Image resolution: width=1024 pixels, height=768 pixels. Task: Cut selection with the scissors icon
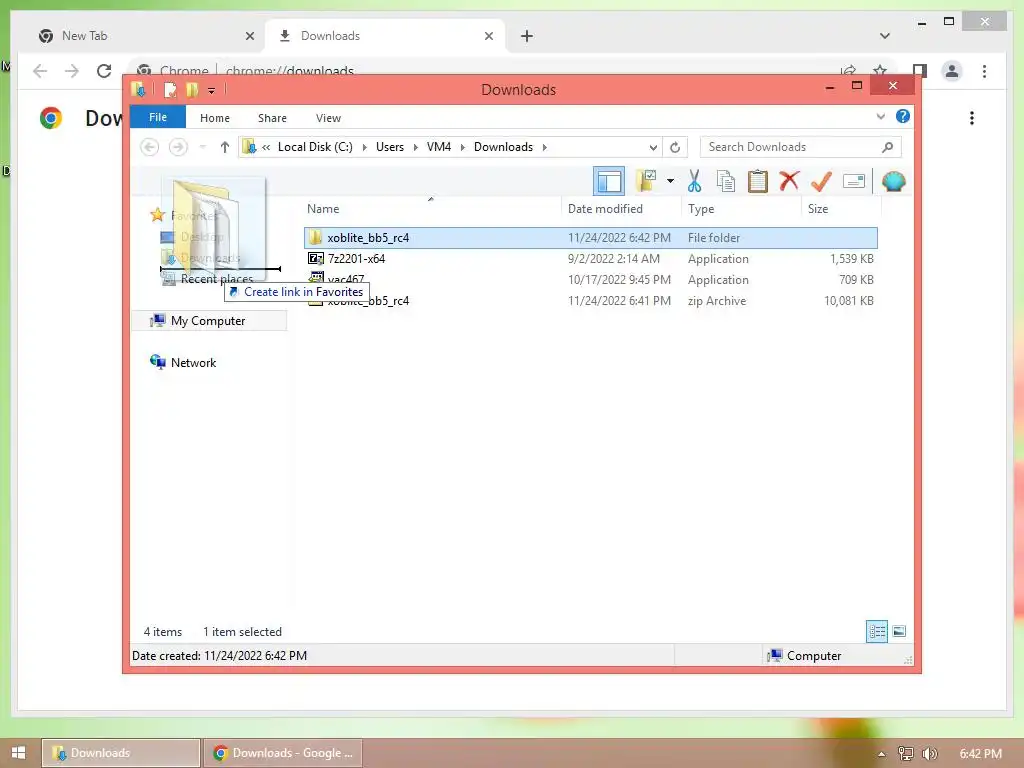tap(694, 181)
